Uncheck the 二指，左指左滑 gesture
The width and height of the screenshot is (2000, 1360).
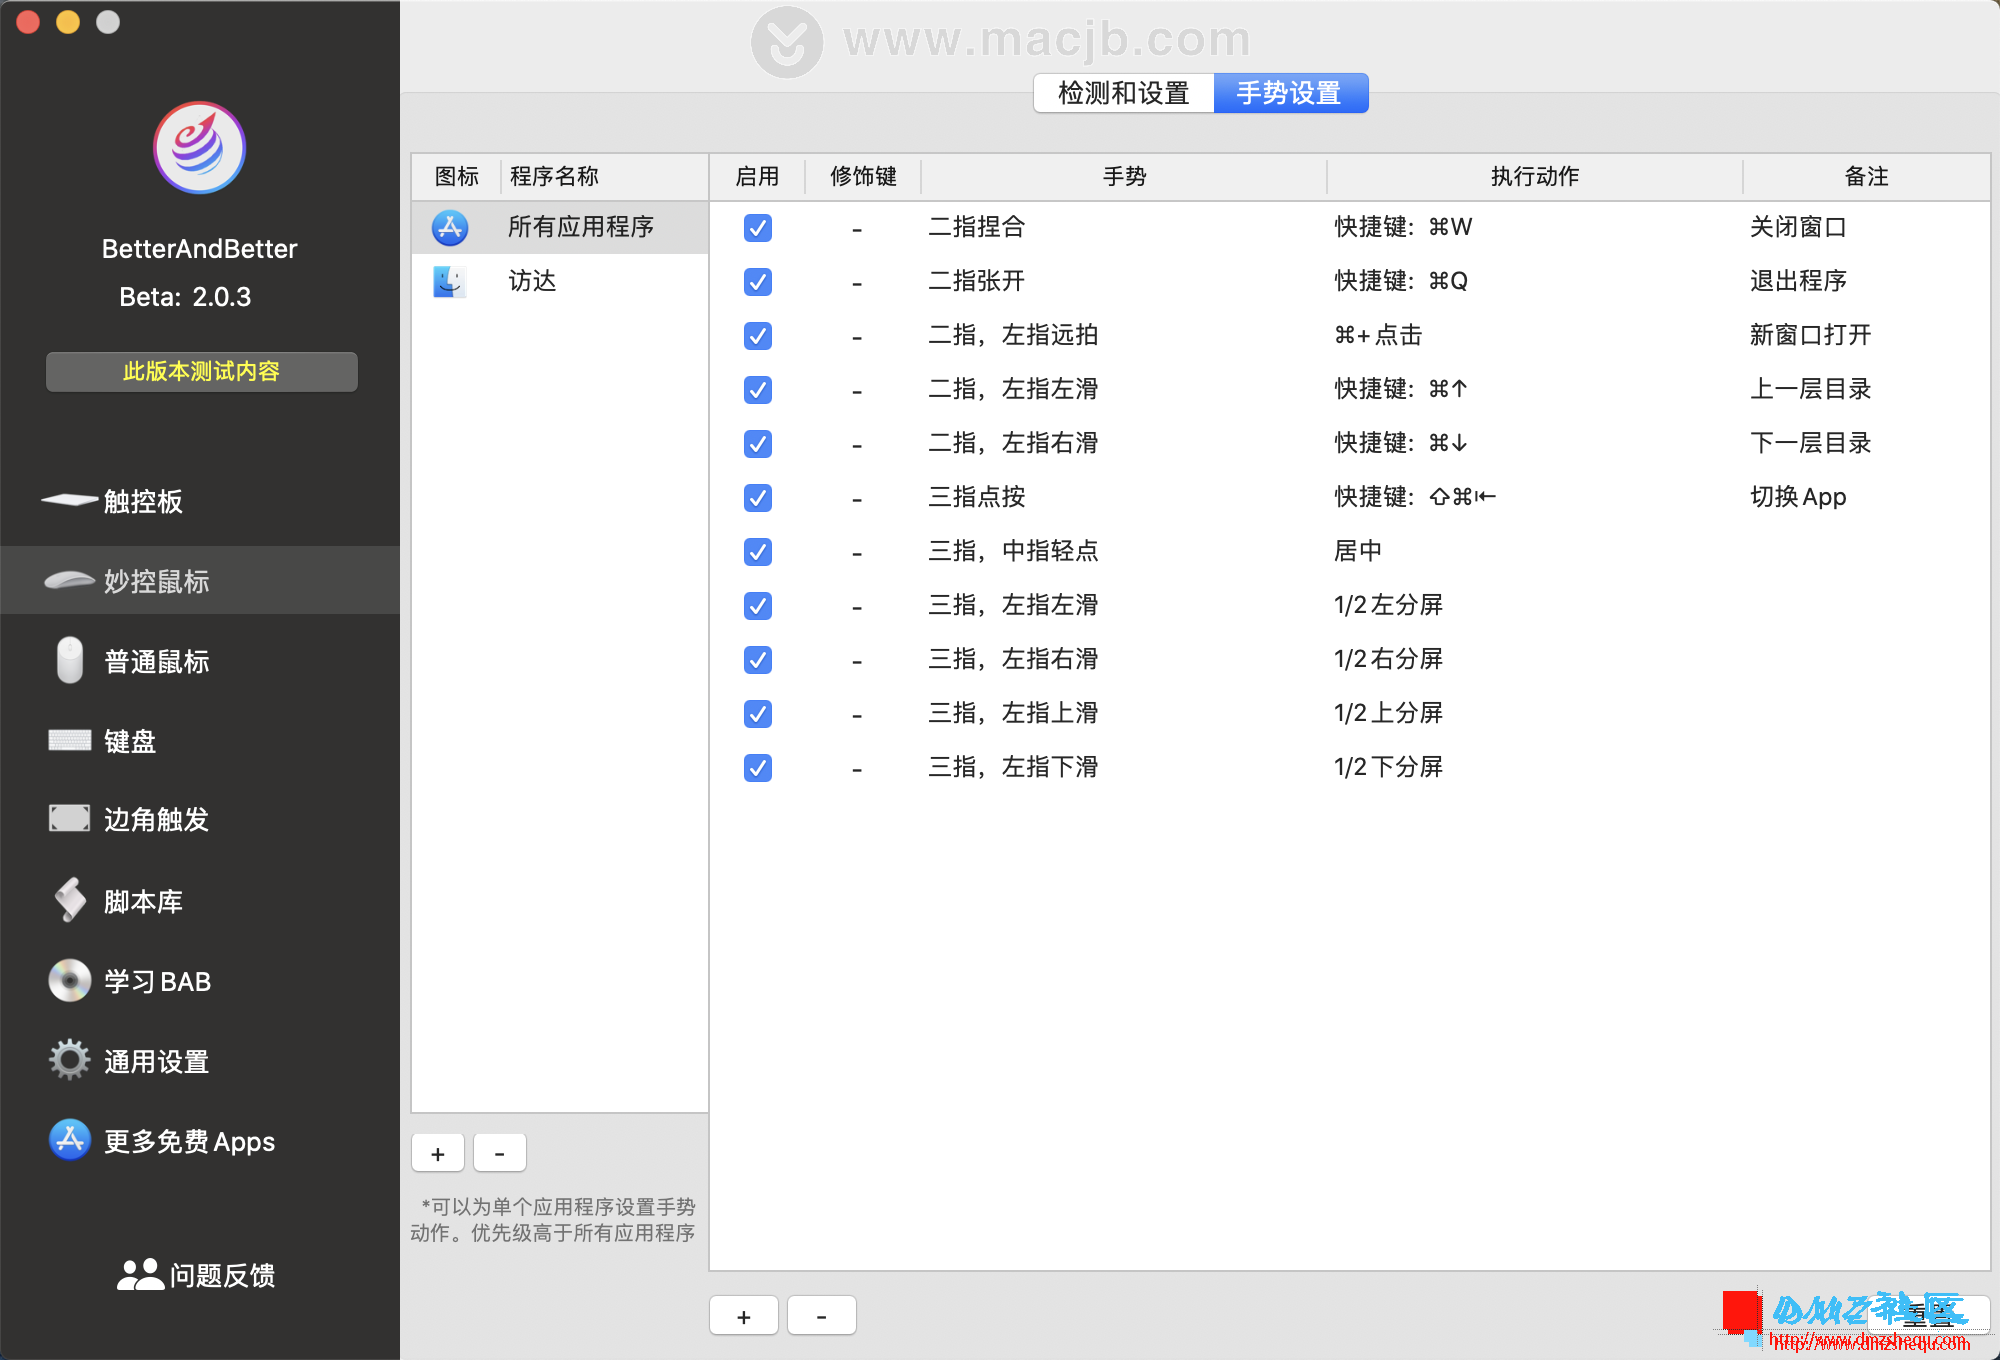(x=758, y=390)
